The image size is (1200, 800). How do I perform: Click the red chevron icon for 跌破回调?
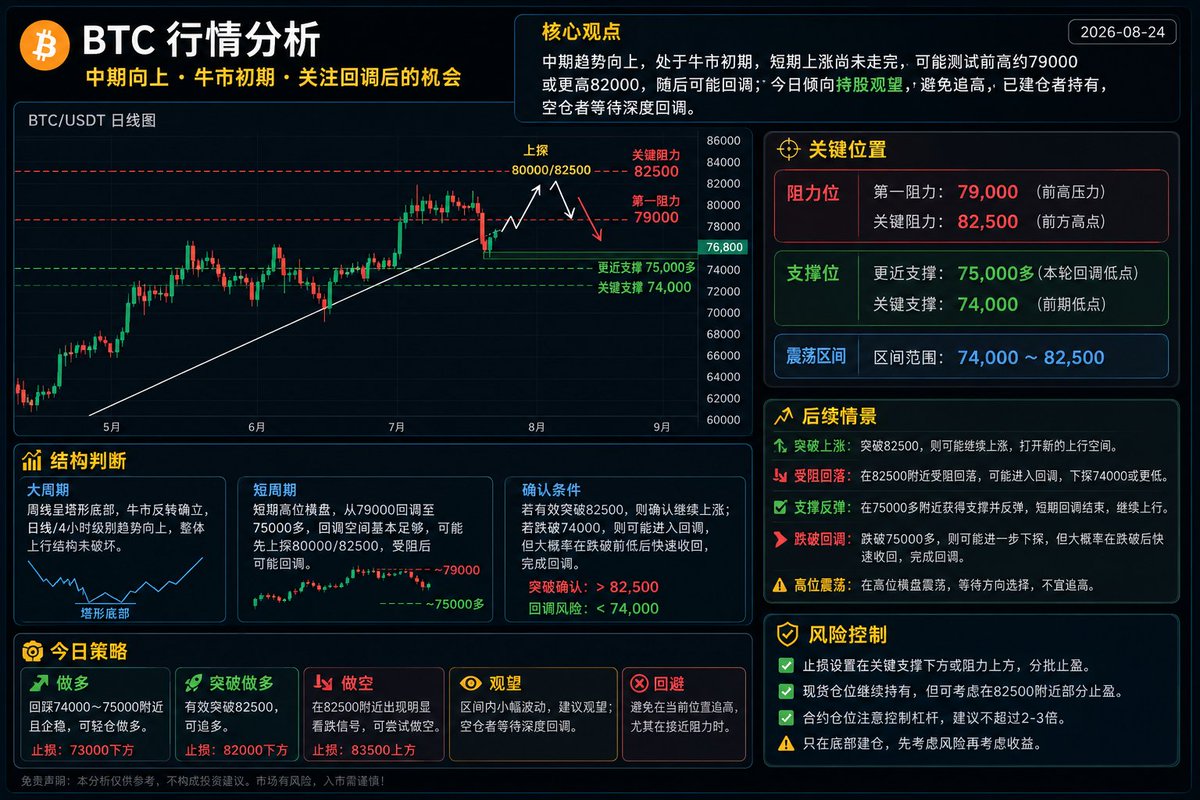coord(781,541)
